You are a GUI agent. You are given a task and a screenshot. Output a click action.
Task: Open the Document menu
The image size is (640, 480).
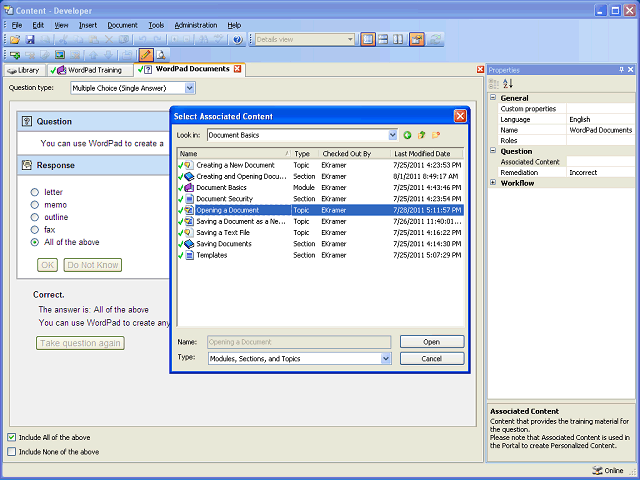(122, 25)
